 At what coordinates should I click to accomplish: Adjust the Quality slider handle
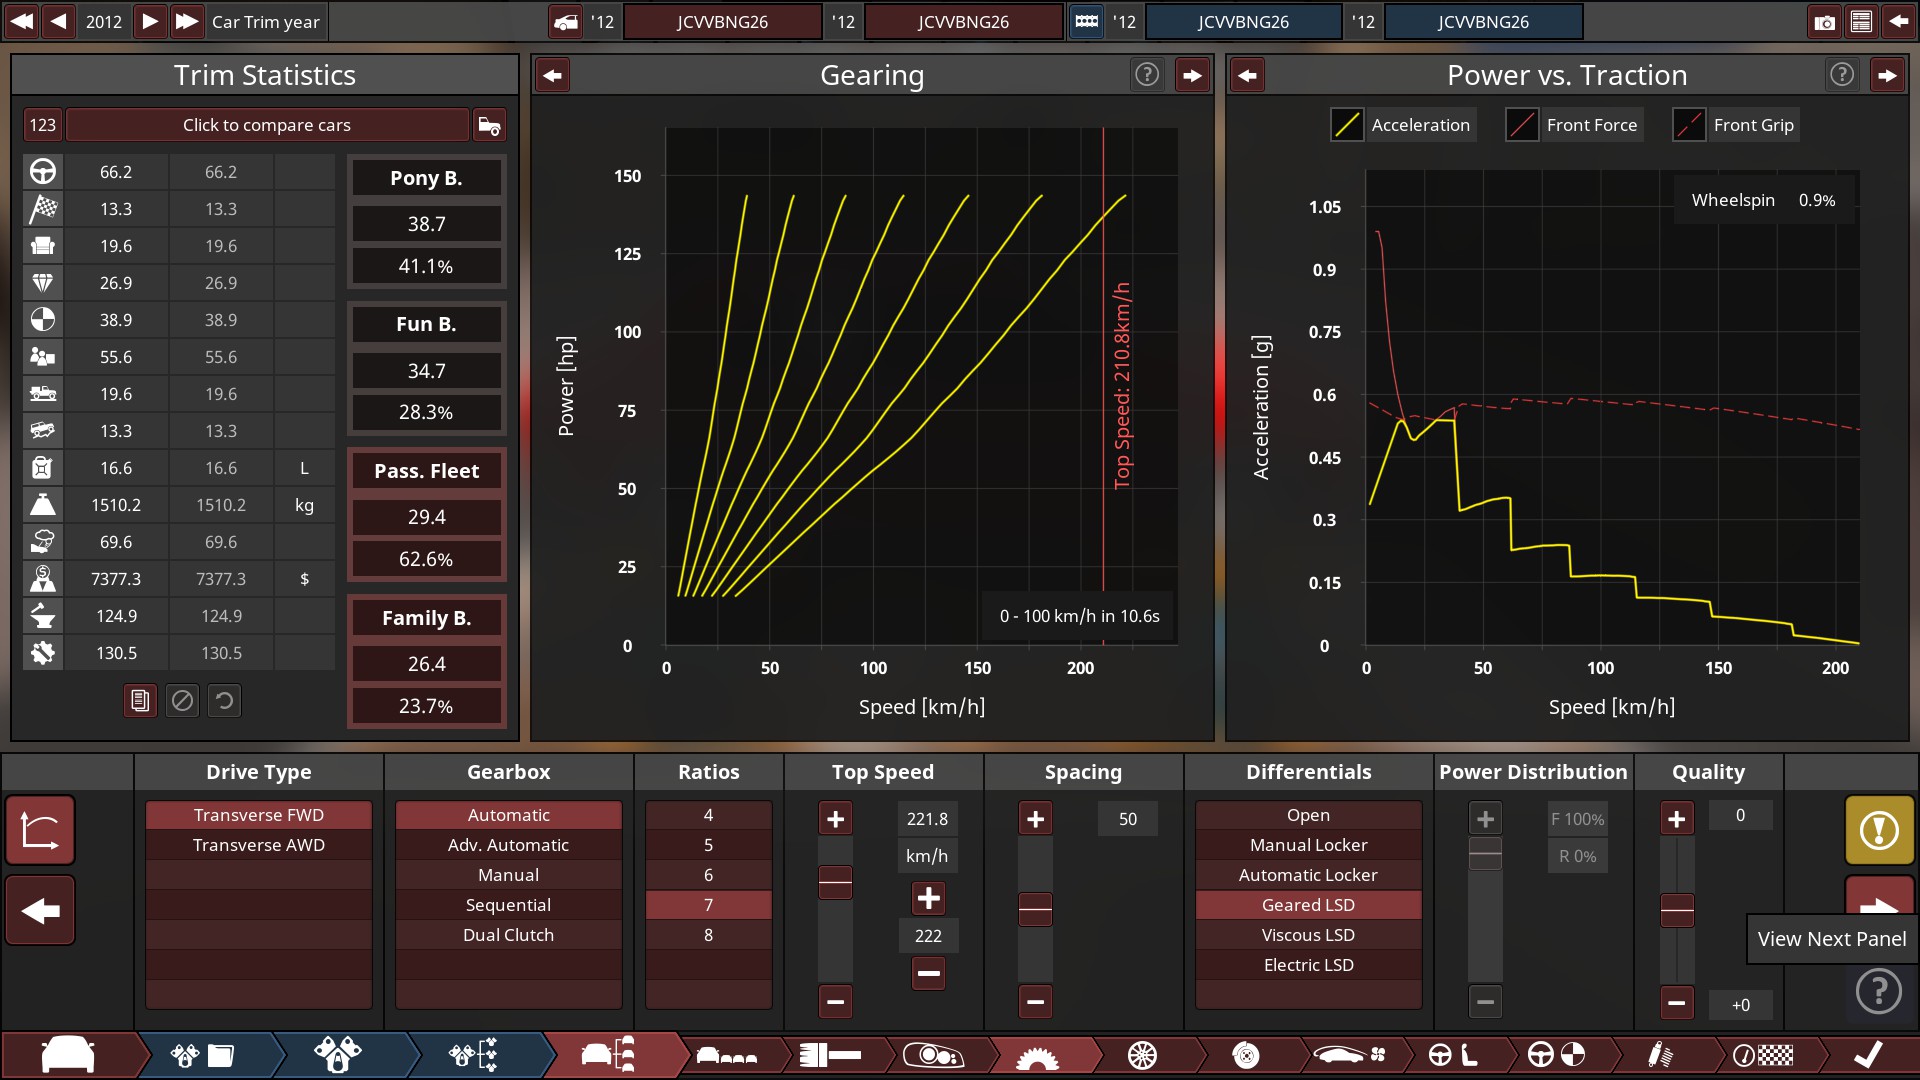click(x=1677, y=910)
